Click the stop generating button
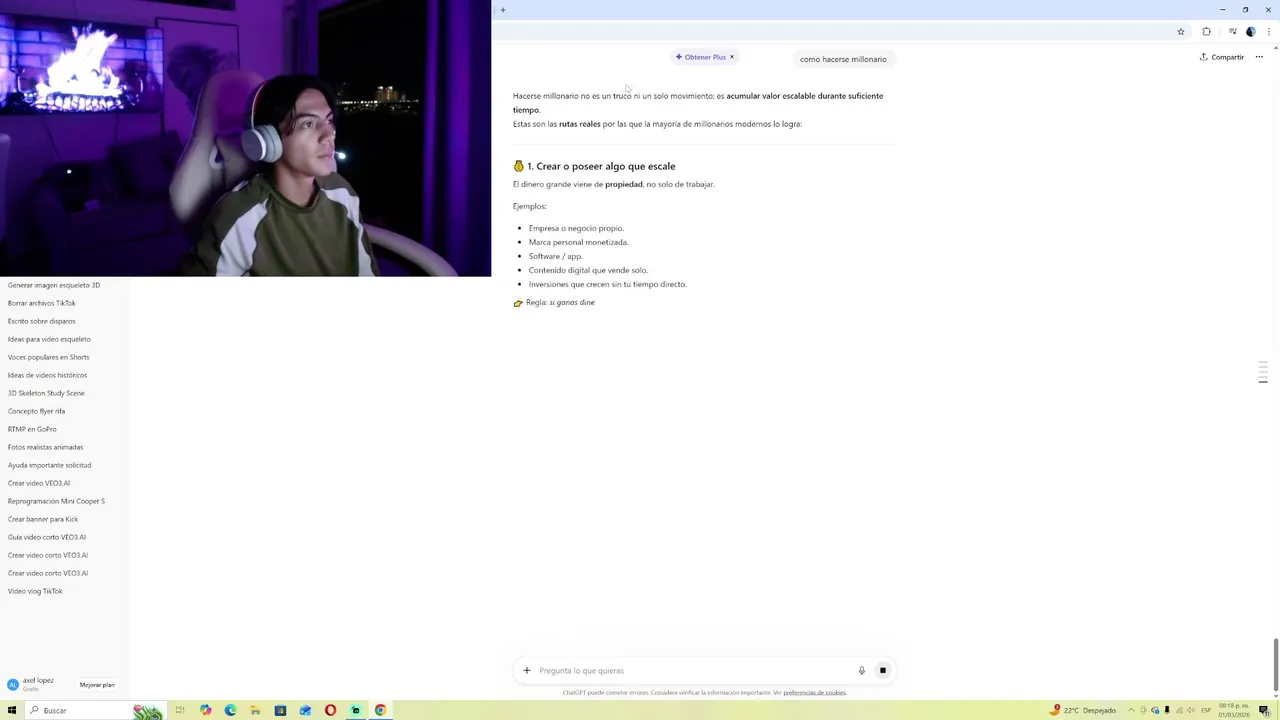The width and height of the screenshot is (1280, 720). [x=882, y=670]
